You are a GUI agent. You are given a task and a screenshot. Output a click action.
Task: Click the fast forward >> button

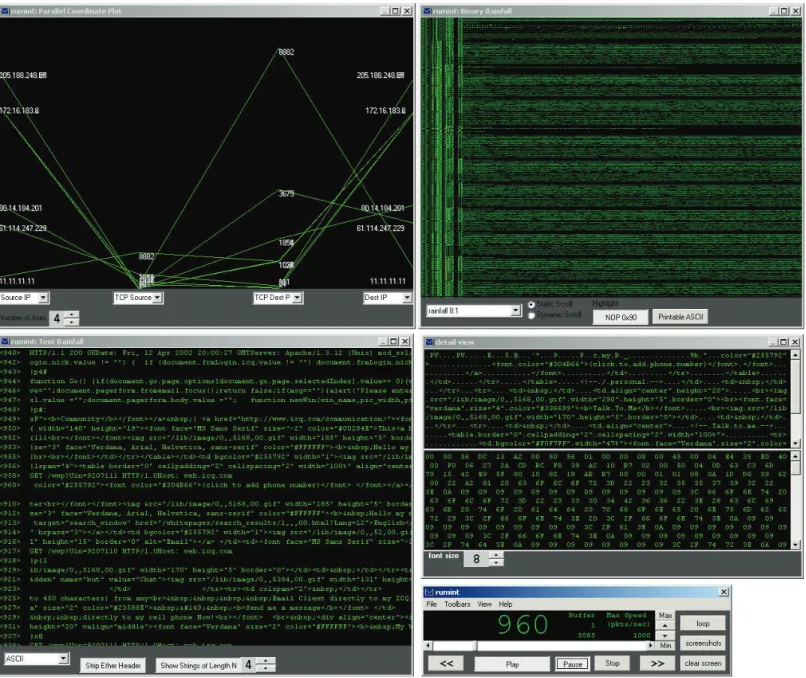pos(657,664)
